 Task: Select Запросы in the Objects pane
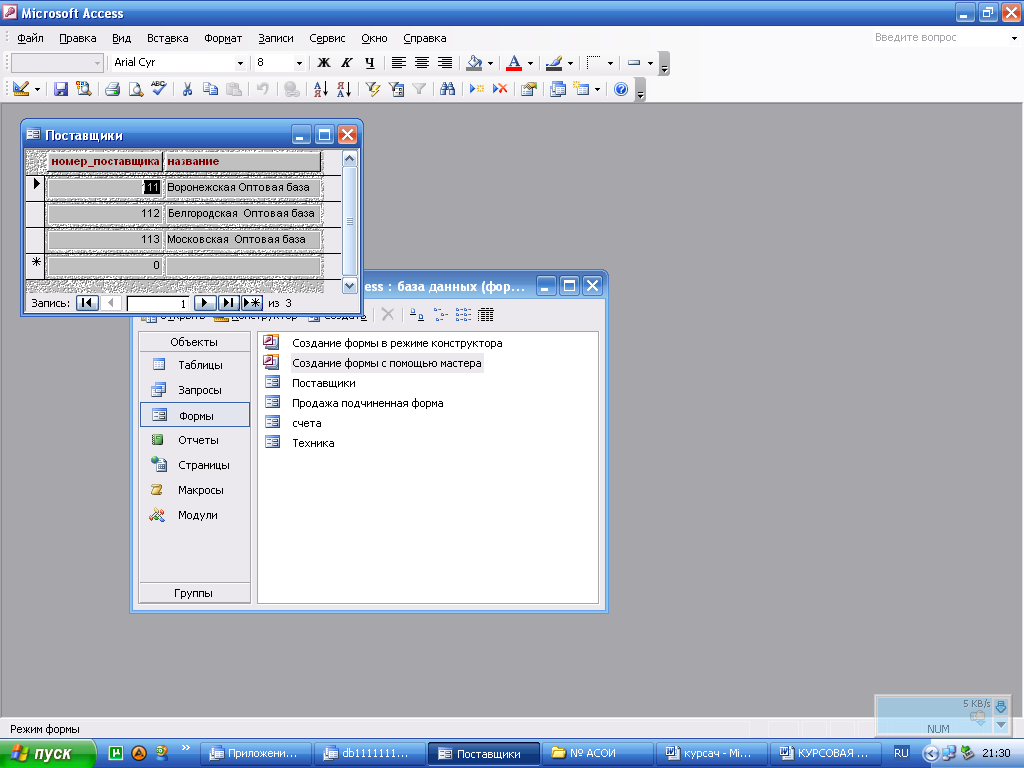tap(195, 390)
